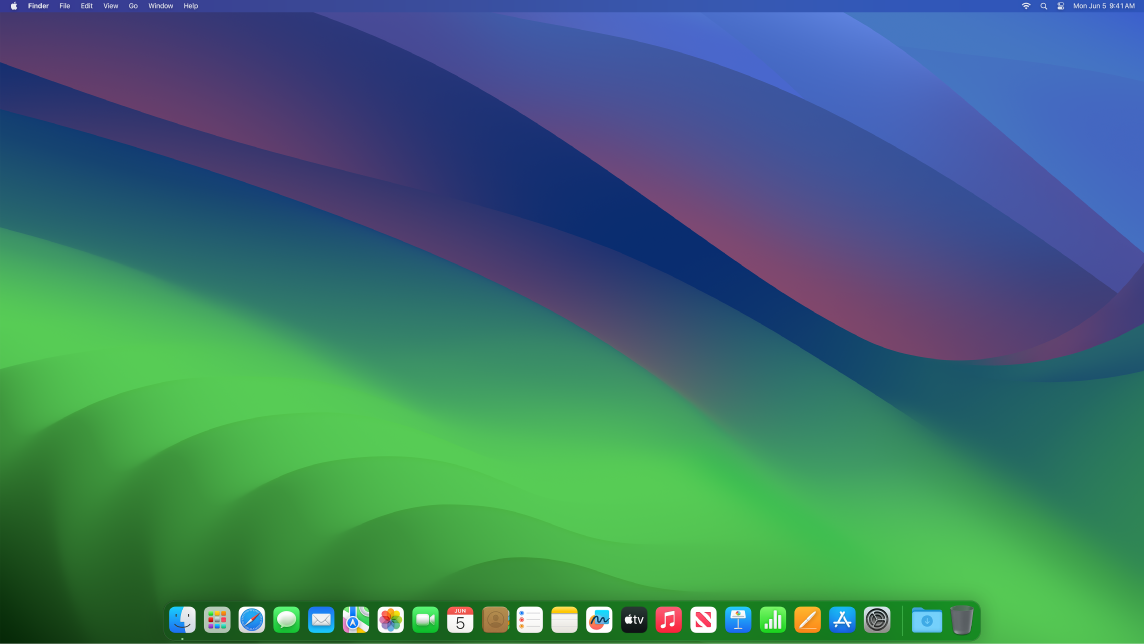1144x644 pixels.
Task: Open Calendar showing June 5
Action: pos(460,620)
